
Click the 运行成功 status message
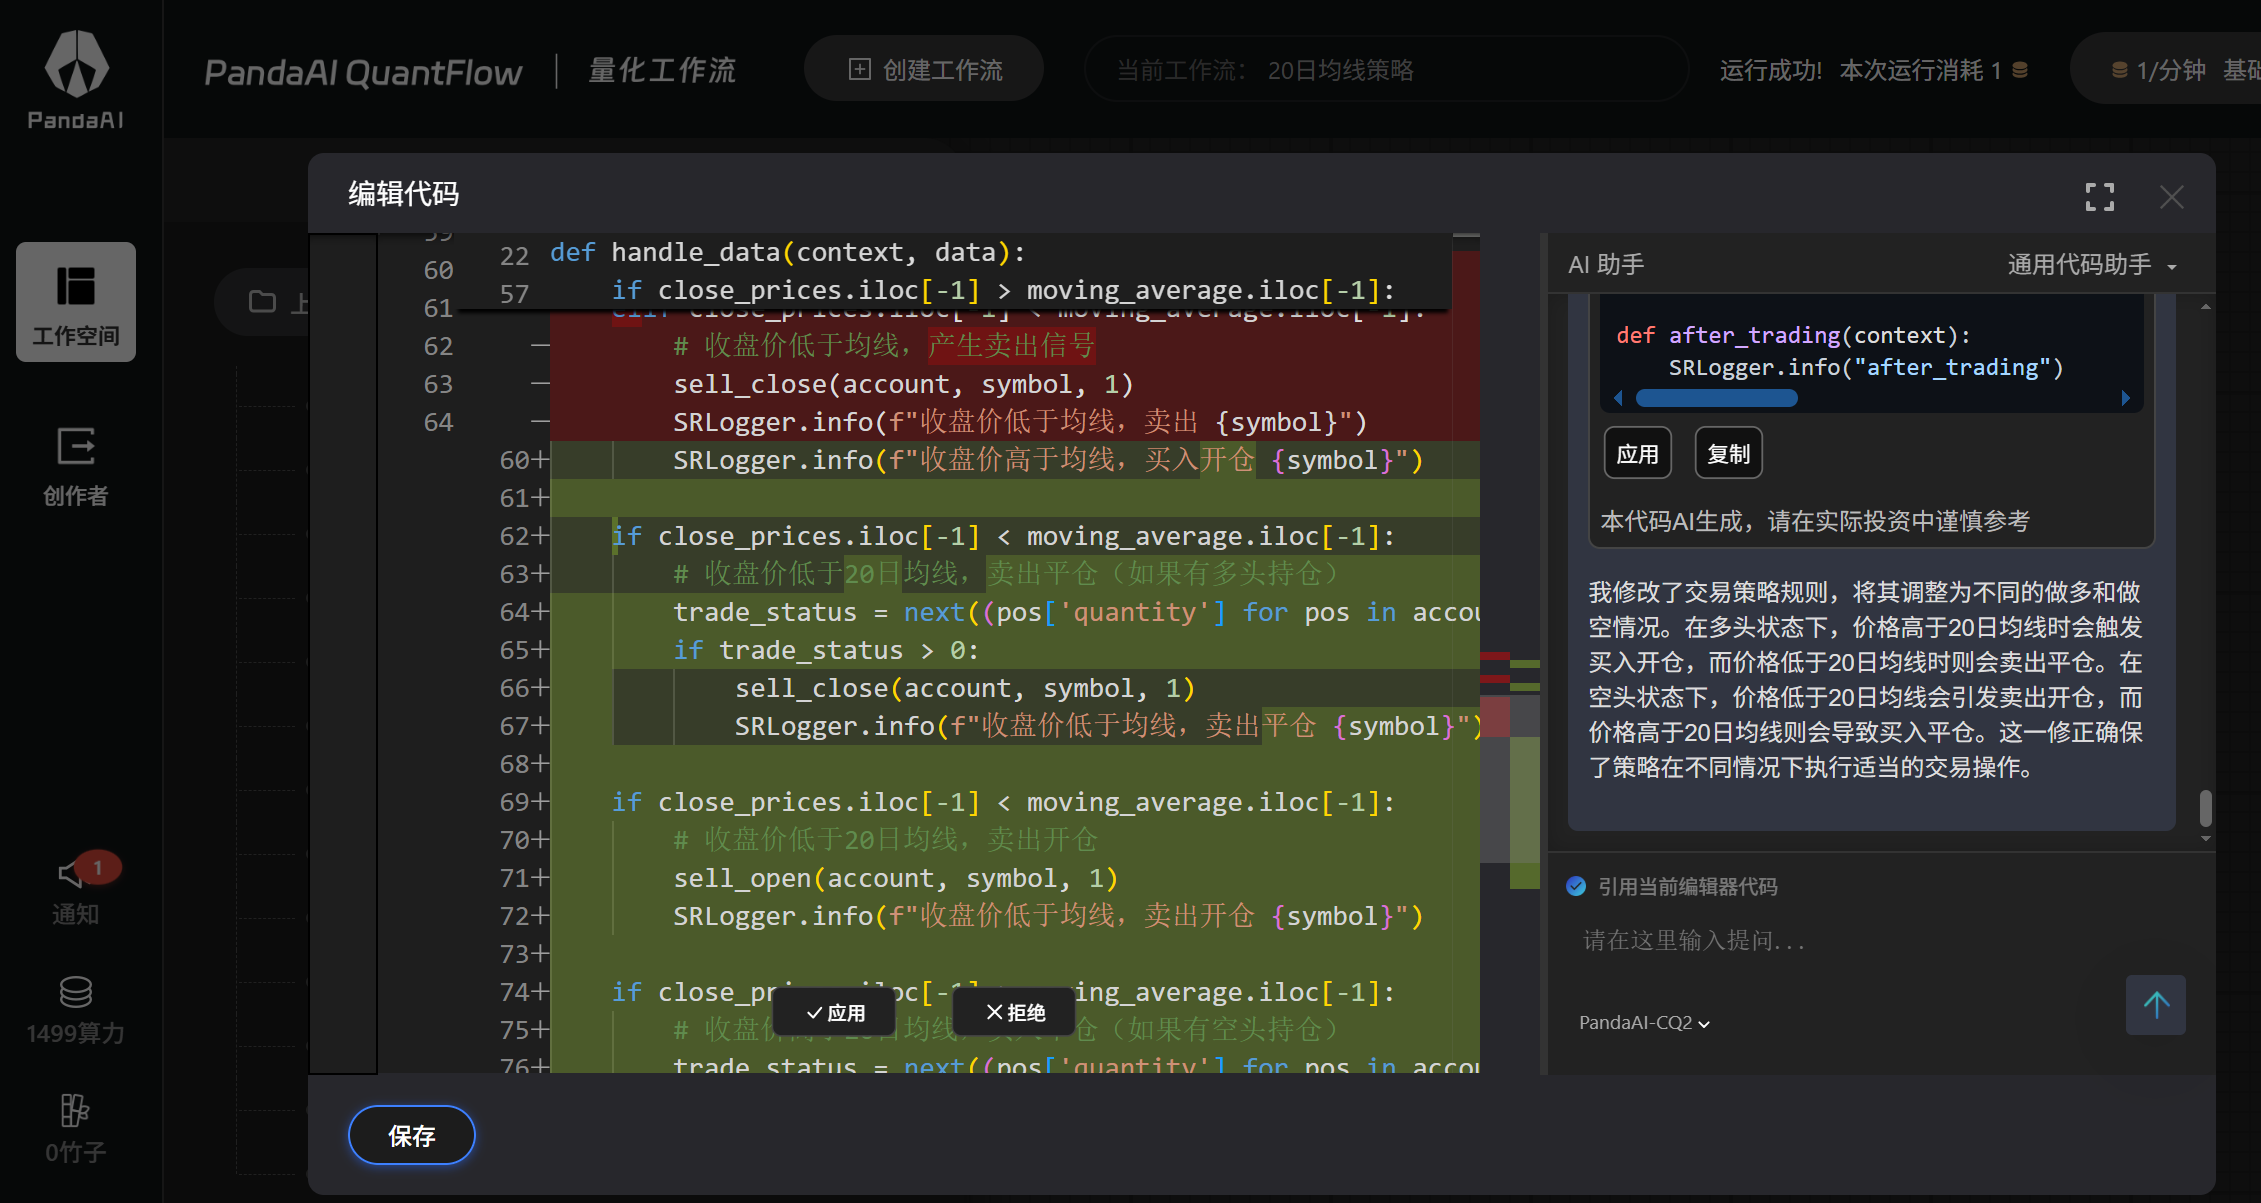(1771, 70)
